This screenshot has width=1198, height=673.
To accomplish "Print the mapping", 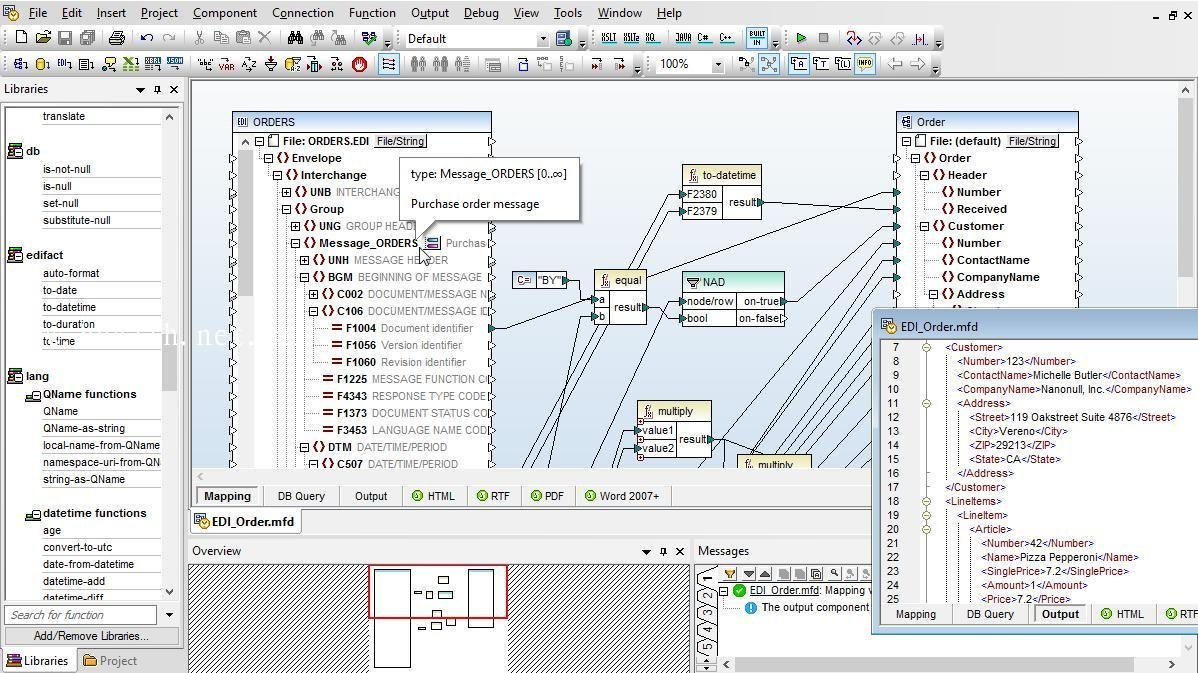I will [116, 37].
